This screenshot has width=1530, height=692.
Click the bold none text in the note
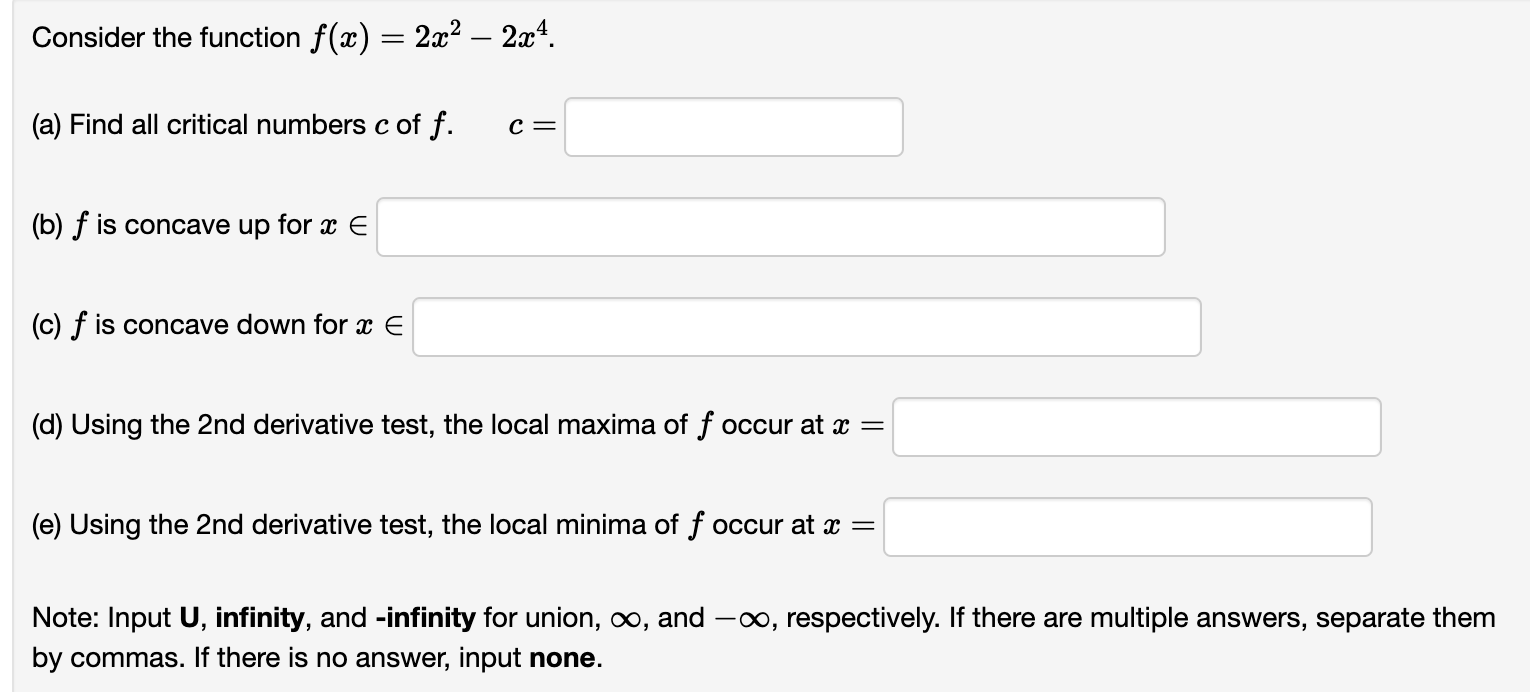(560, 657)
